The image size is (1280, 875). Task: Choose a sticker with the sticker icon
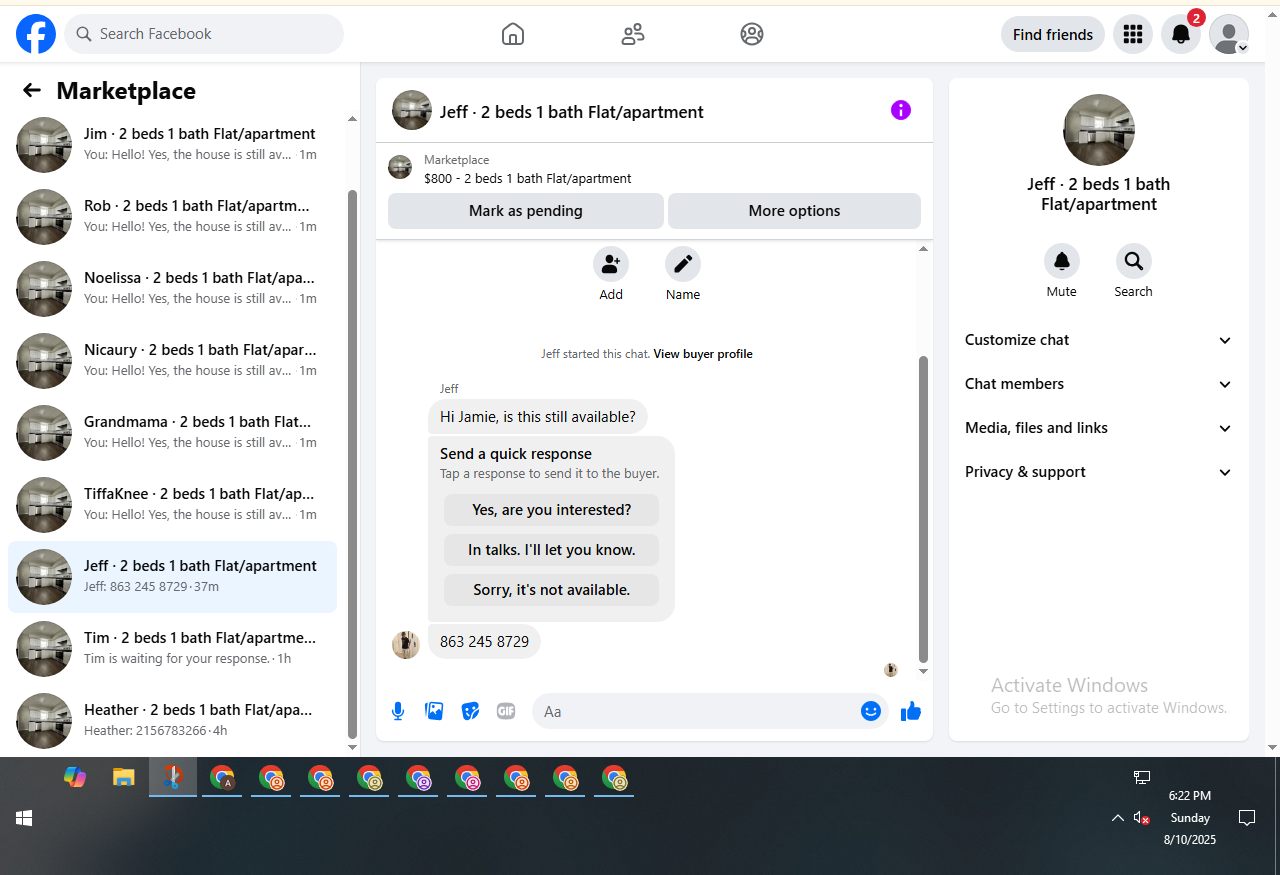tap(470, 711)
